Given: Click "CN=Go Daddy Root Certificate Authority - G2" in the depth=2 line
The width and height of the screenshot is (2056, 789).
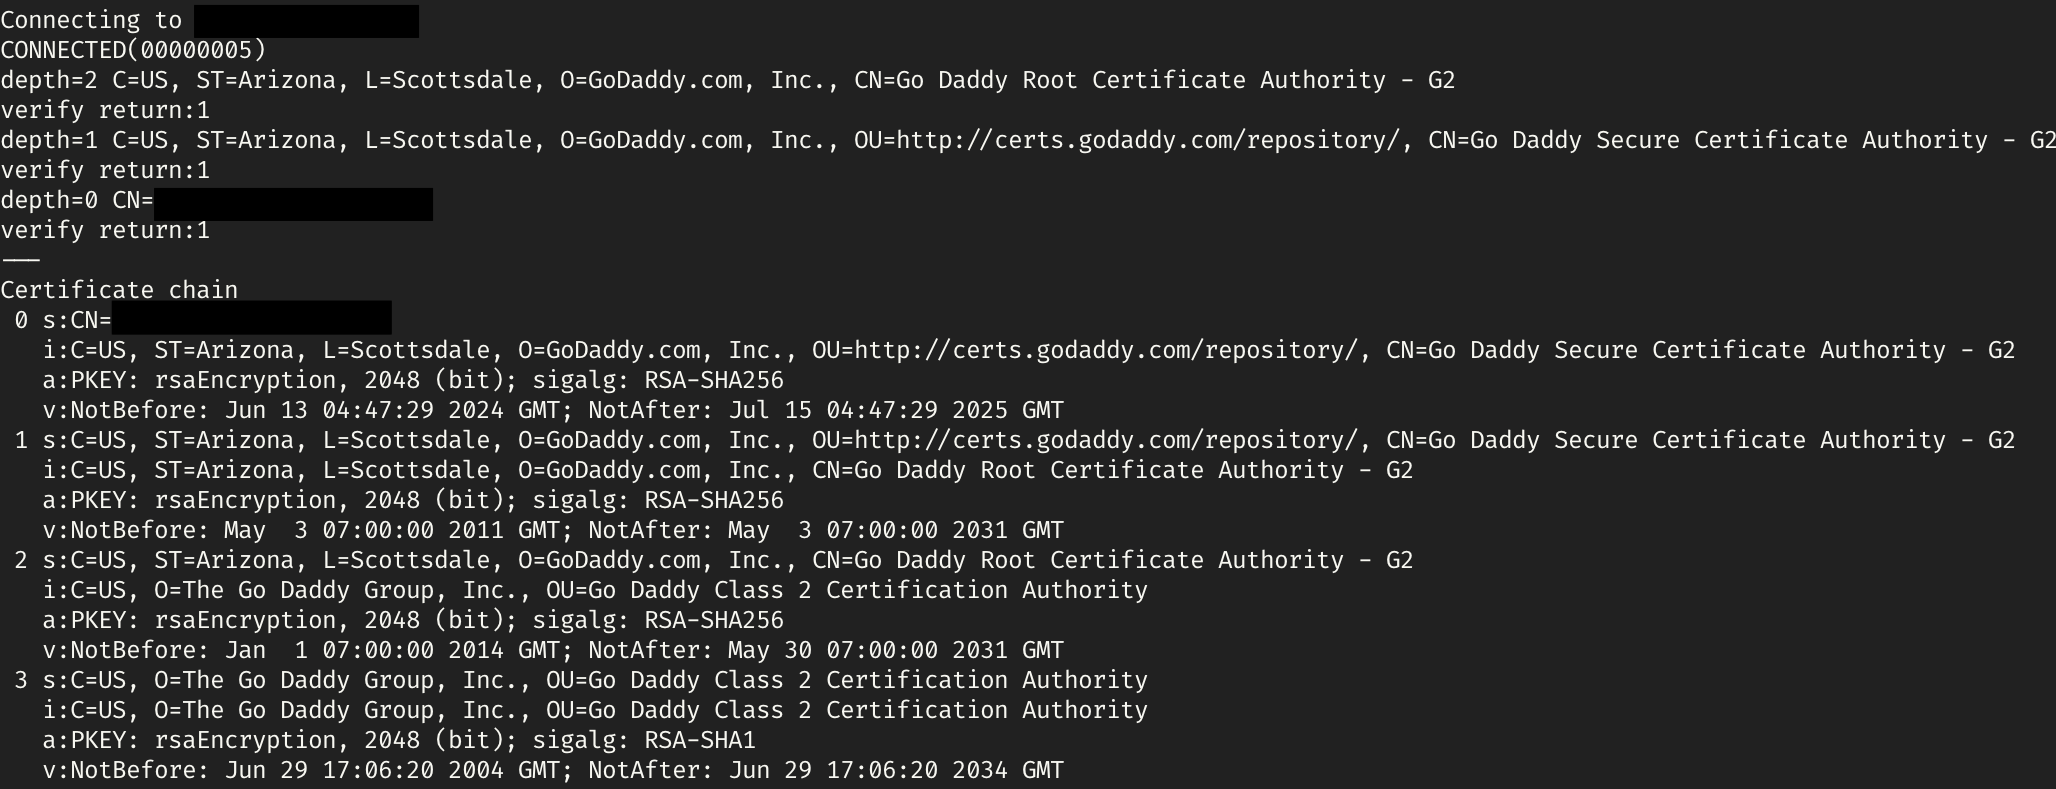Looking at the screenshot, I should [1155, 80].
